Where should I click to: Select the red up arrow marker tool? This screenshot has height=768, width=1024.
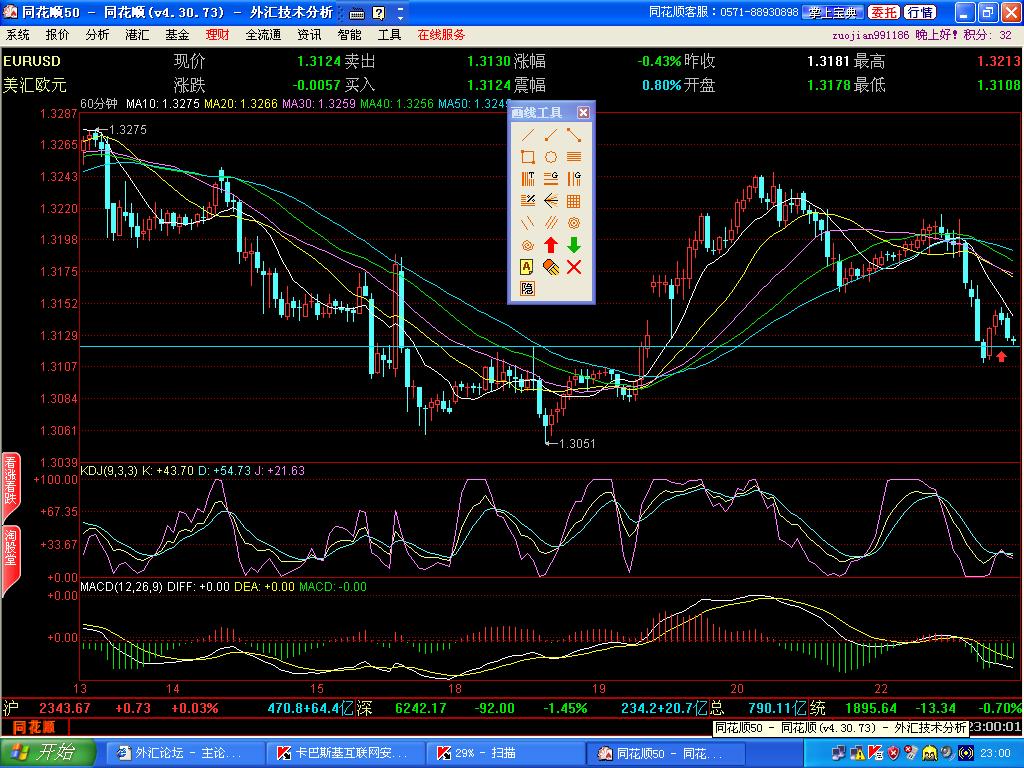point(551,245)
